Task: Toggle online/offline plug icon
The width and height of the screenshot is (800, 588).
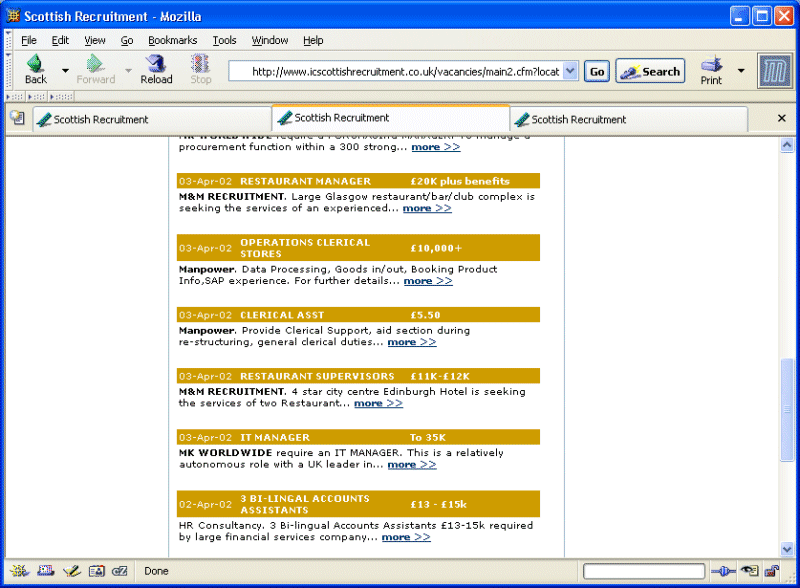Action: pyautogui.click(x=723, y=571)
